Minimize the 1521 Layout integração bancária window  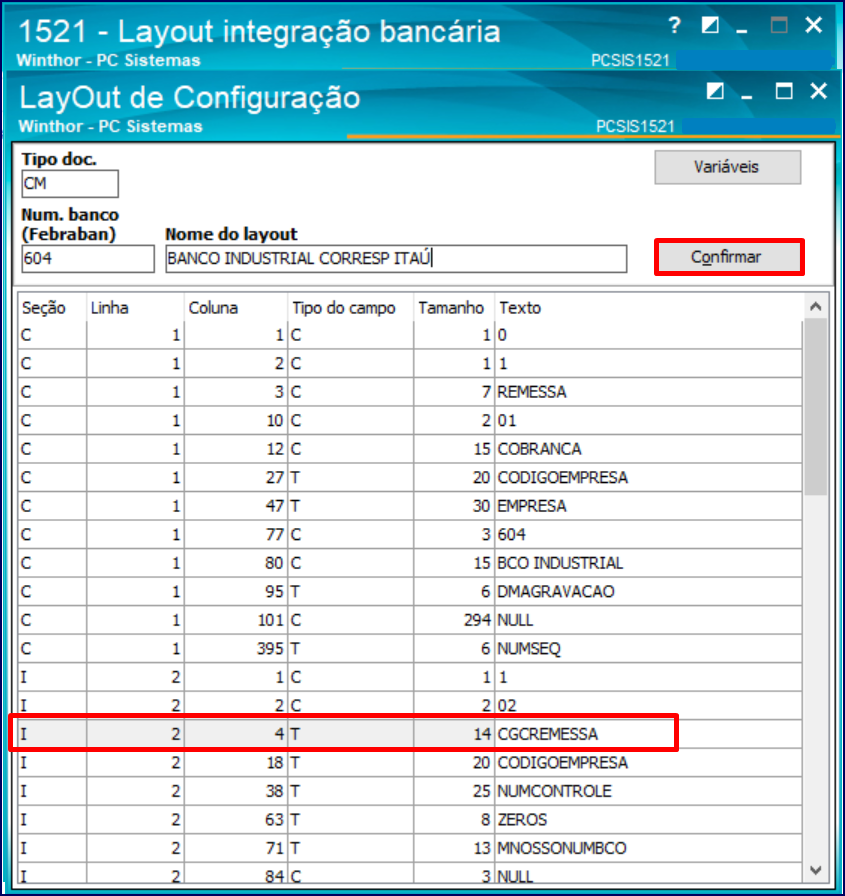pos(742,30)
